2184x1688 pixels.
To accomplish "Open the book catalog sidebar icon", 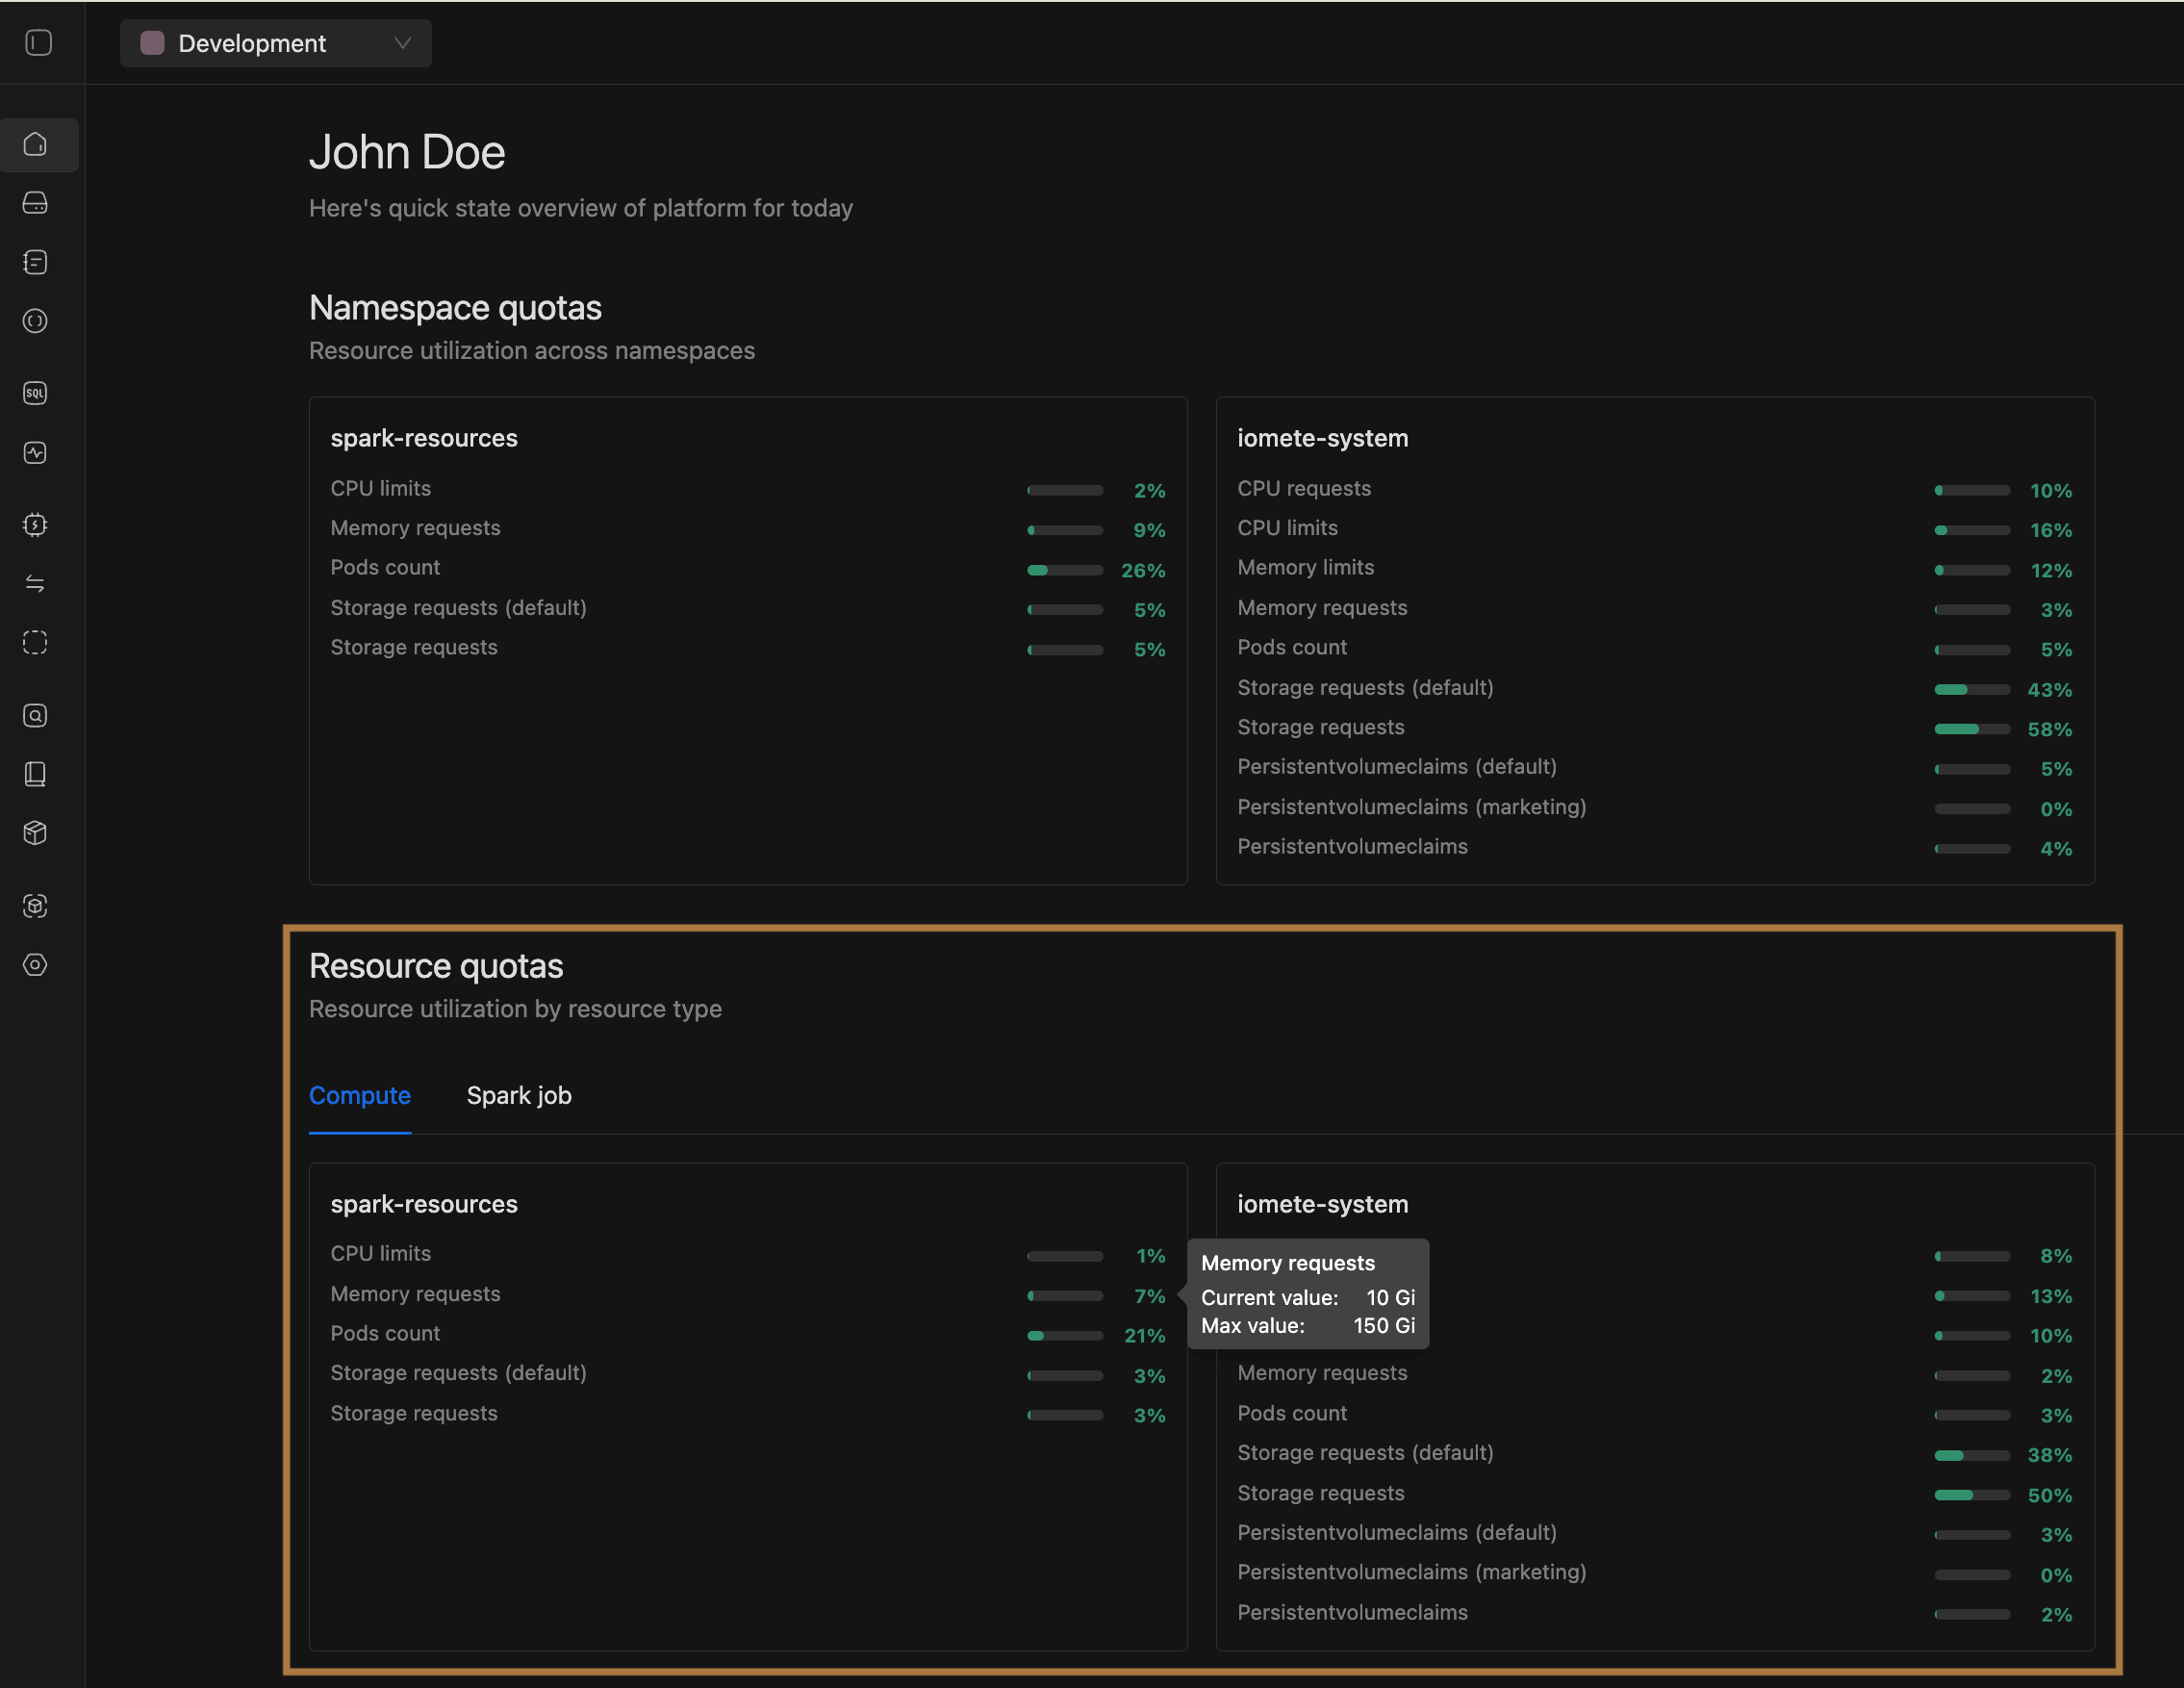I will click(36, 774).
